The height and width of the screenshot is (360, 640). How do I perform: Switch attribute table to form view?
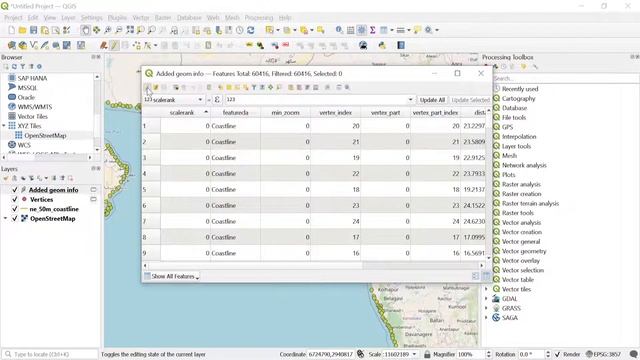pos(476,276)
